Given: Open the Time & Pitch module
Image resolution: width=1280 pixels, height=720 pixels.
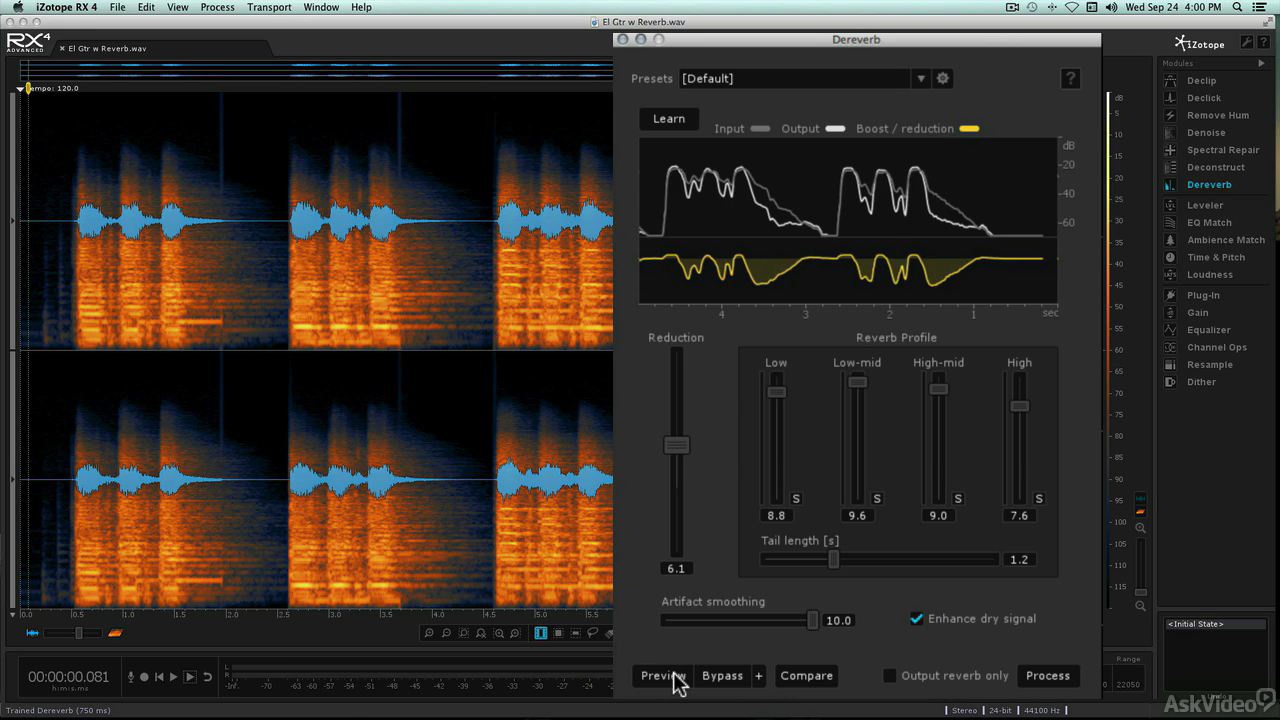Looking at the screenshot, I should 1215,257.
